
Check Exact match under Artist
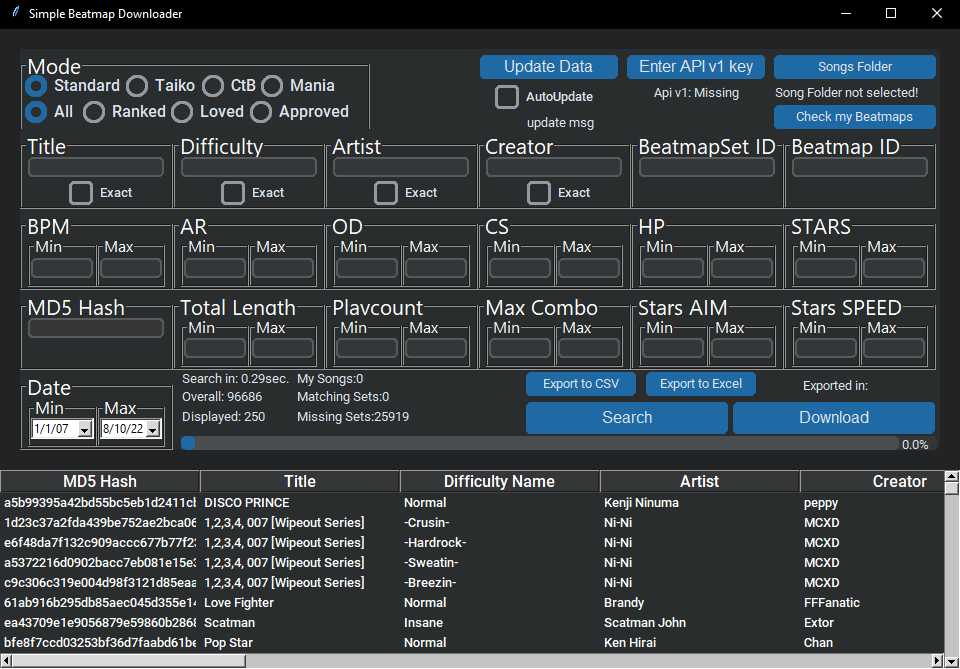[385, 192]
